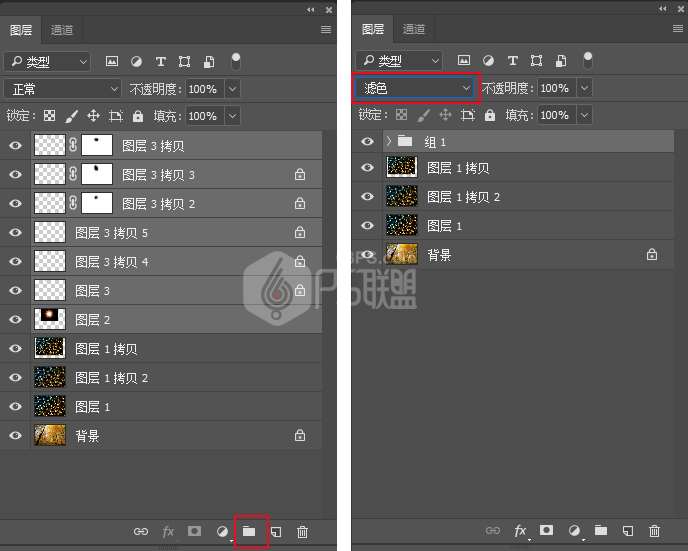
Task: Click prevent artboard auto-nesting icon, left panel
Action: pos(115,116)
